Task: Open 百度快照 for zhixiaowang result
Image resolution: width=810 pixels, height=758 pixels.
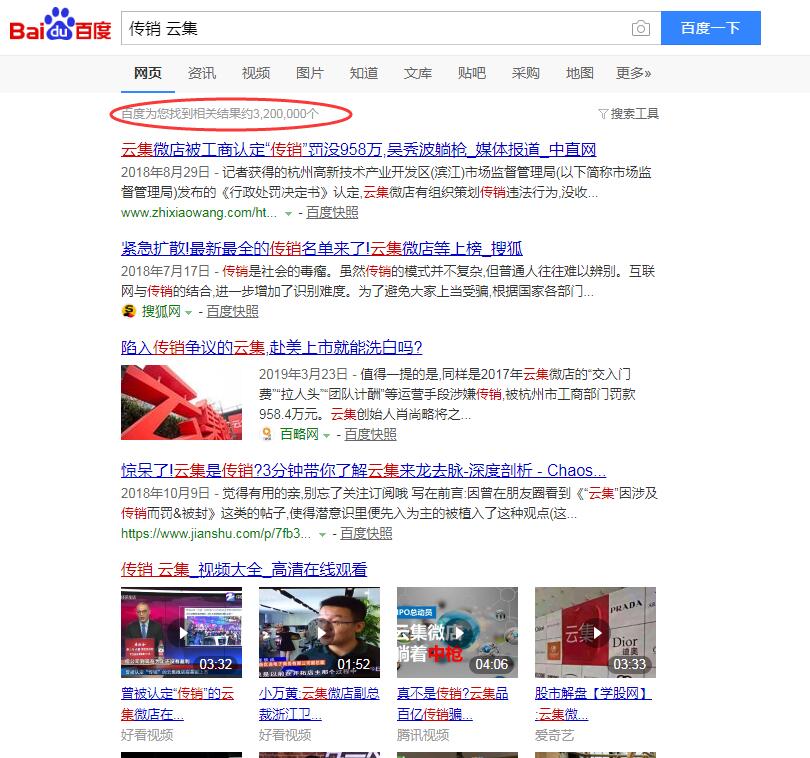Action: pos(332,212)
